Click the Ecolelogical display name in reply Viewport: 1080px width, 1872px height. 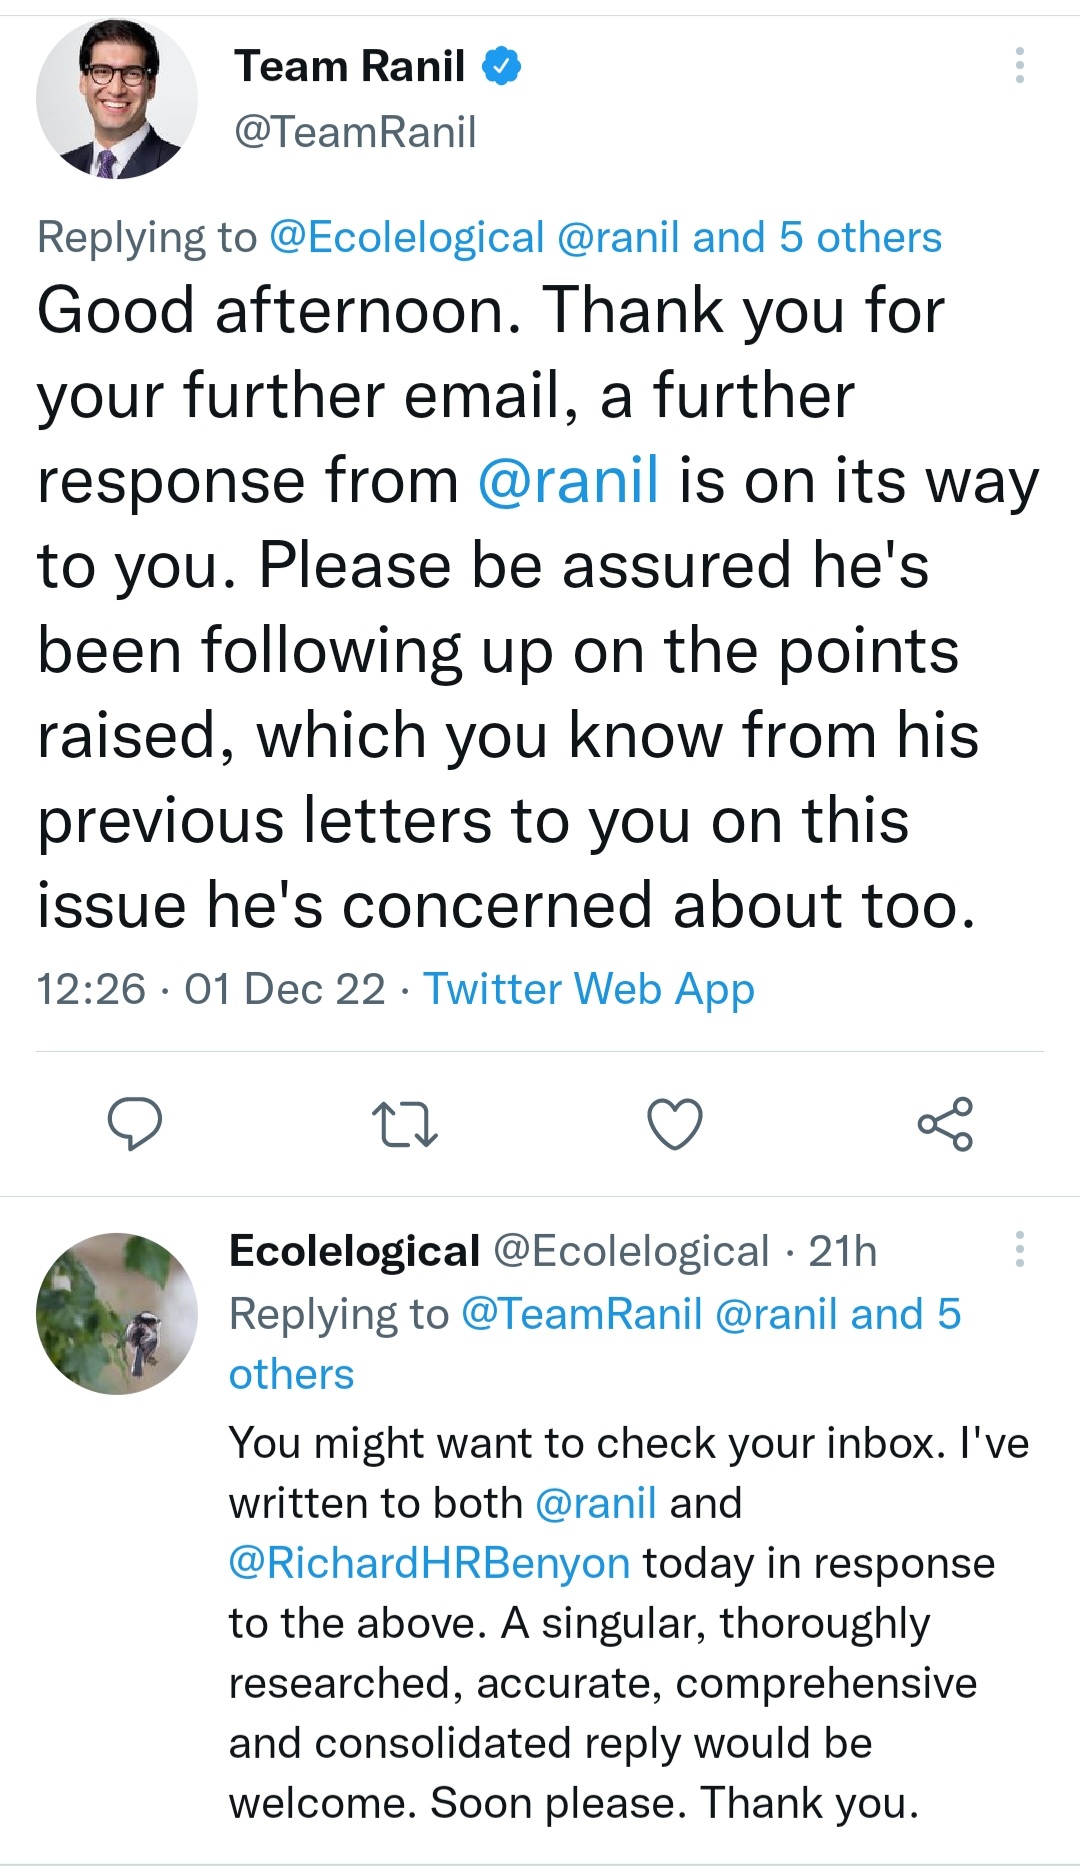(355, 1251)
